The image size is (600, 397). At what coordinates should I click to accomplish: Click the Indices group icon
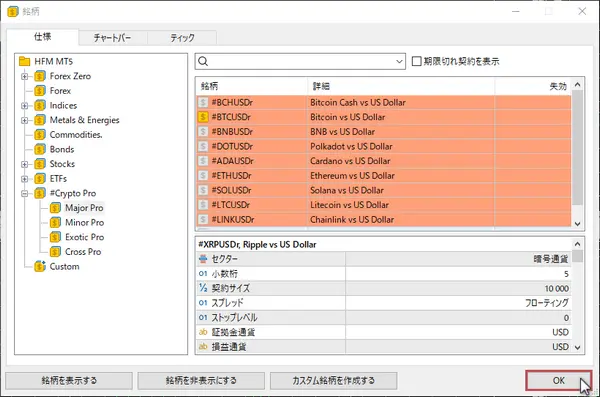pos(40,105)
